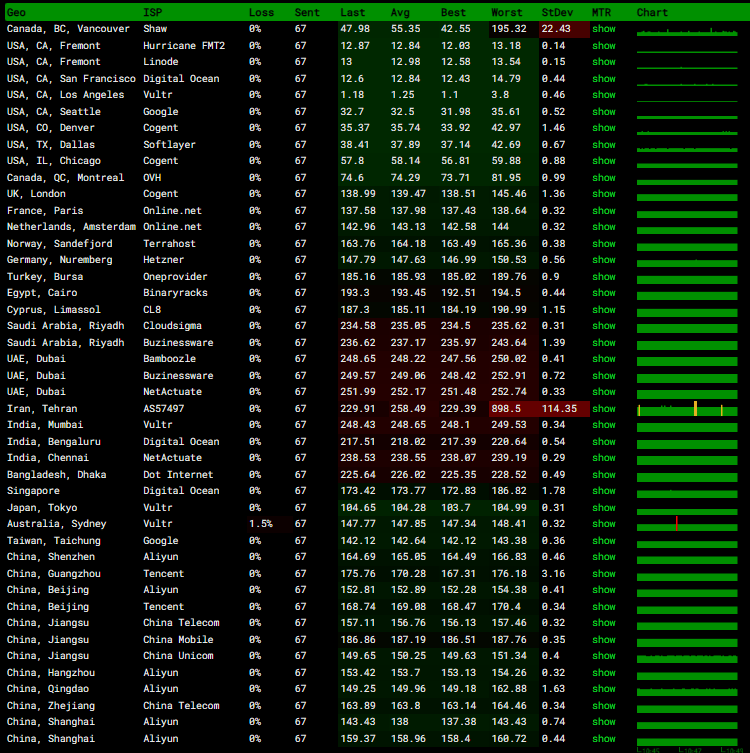Select Geo text India, Mumbai

click(45, 425)
